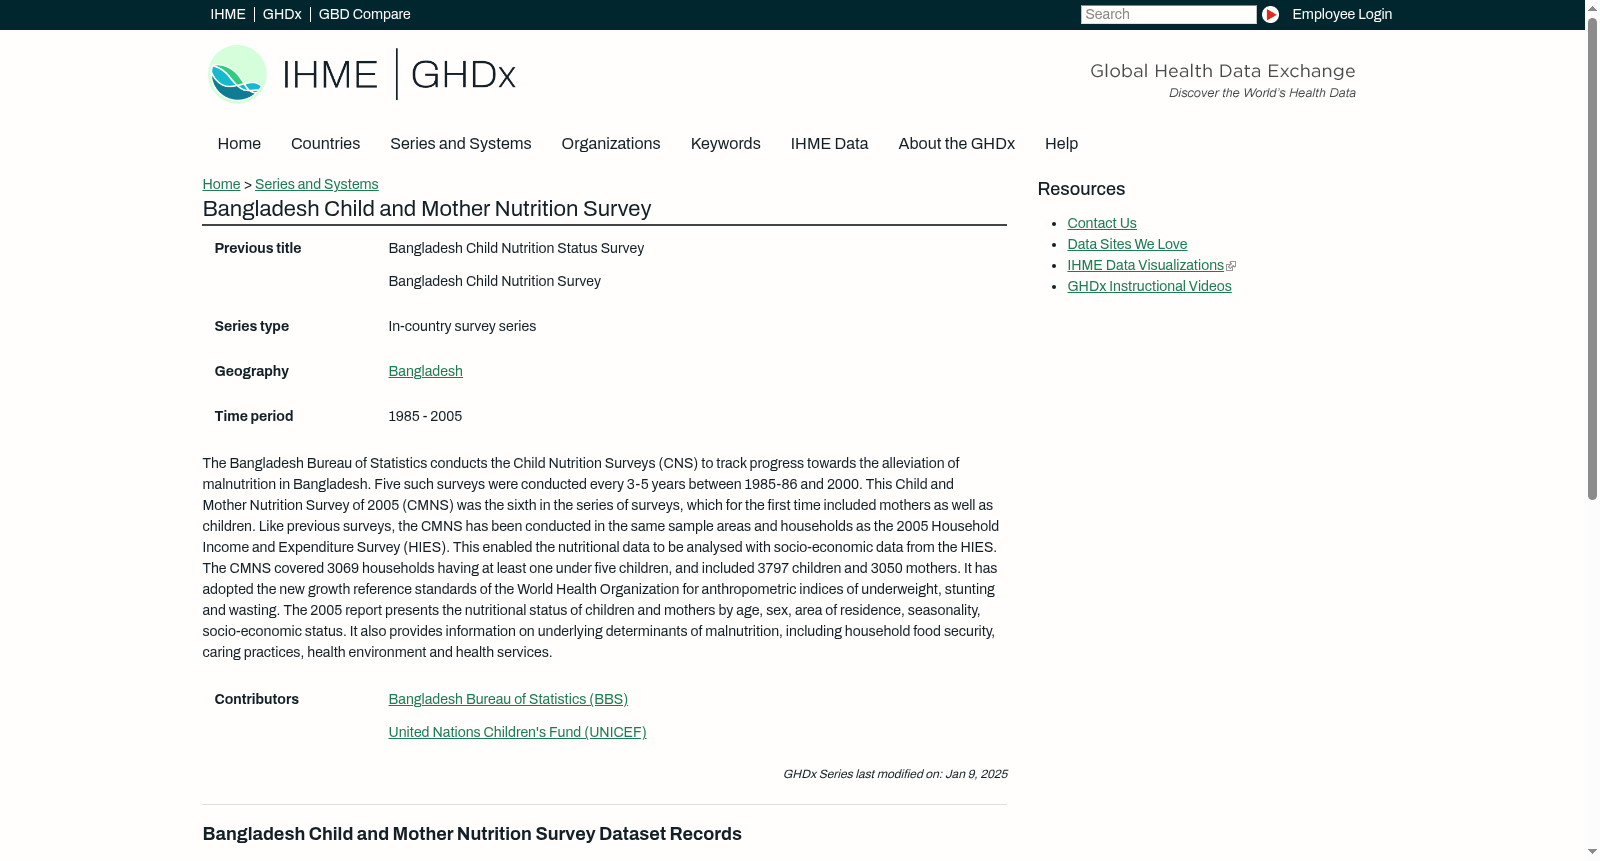The width and height of the screenshot is (1600, 861).
Task: Click the 'GHDx Series last modified on' note
Action: [x=895, y=774]
